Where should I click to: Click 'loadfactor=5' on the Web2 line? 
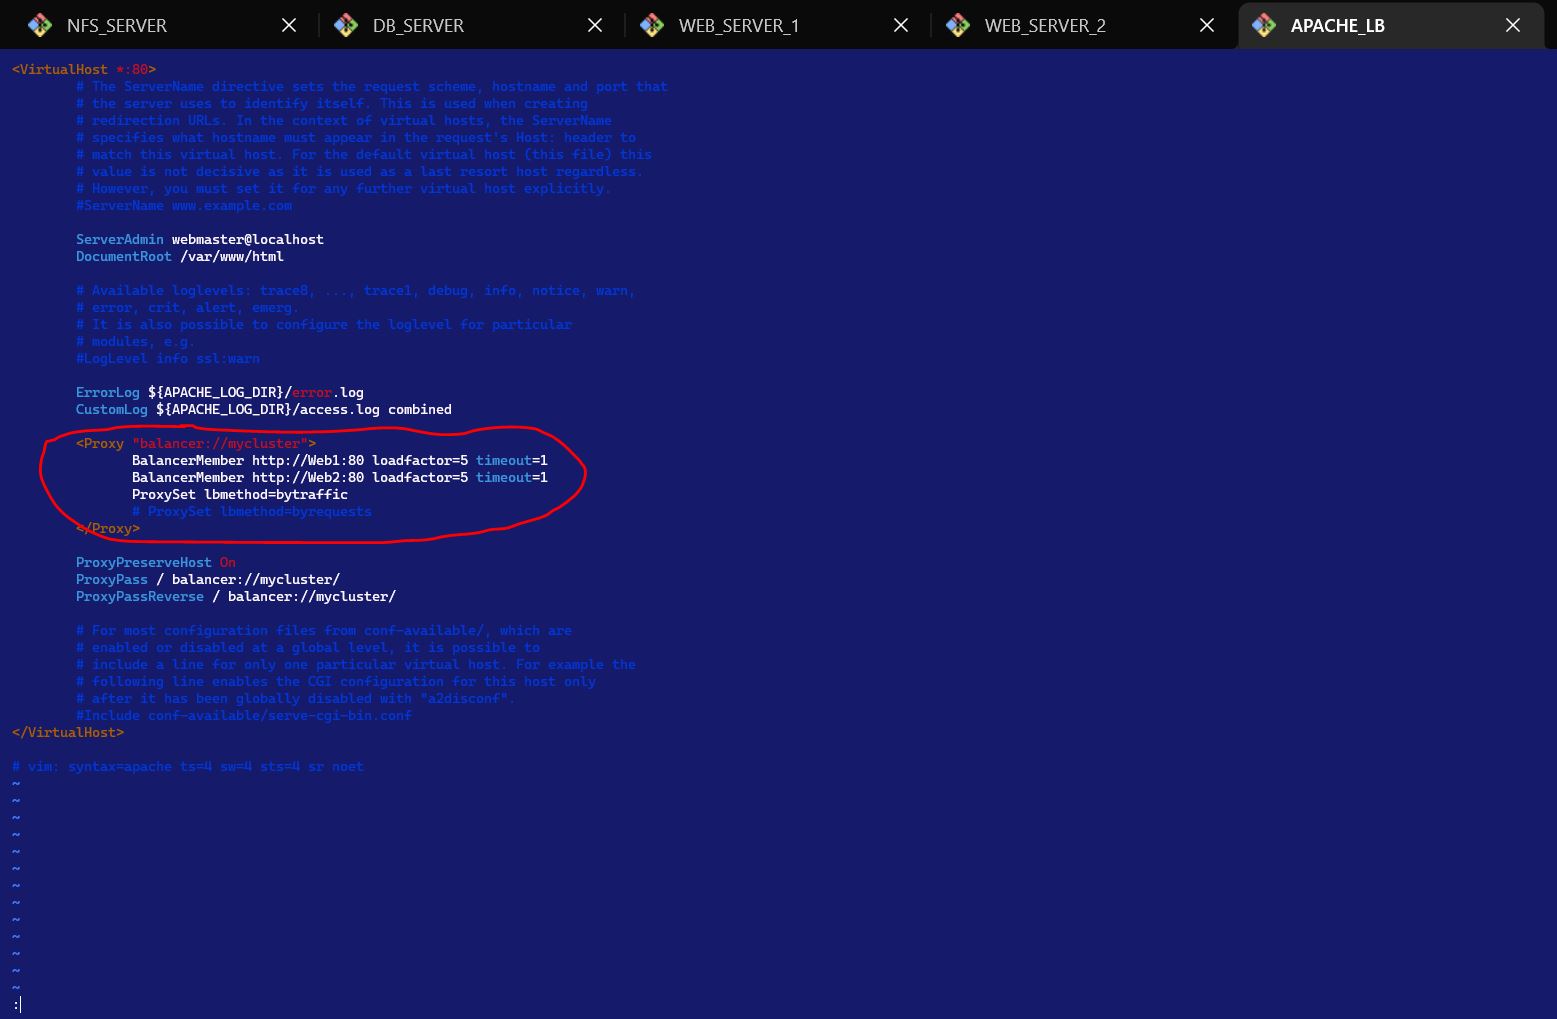[420, 477]
